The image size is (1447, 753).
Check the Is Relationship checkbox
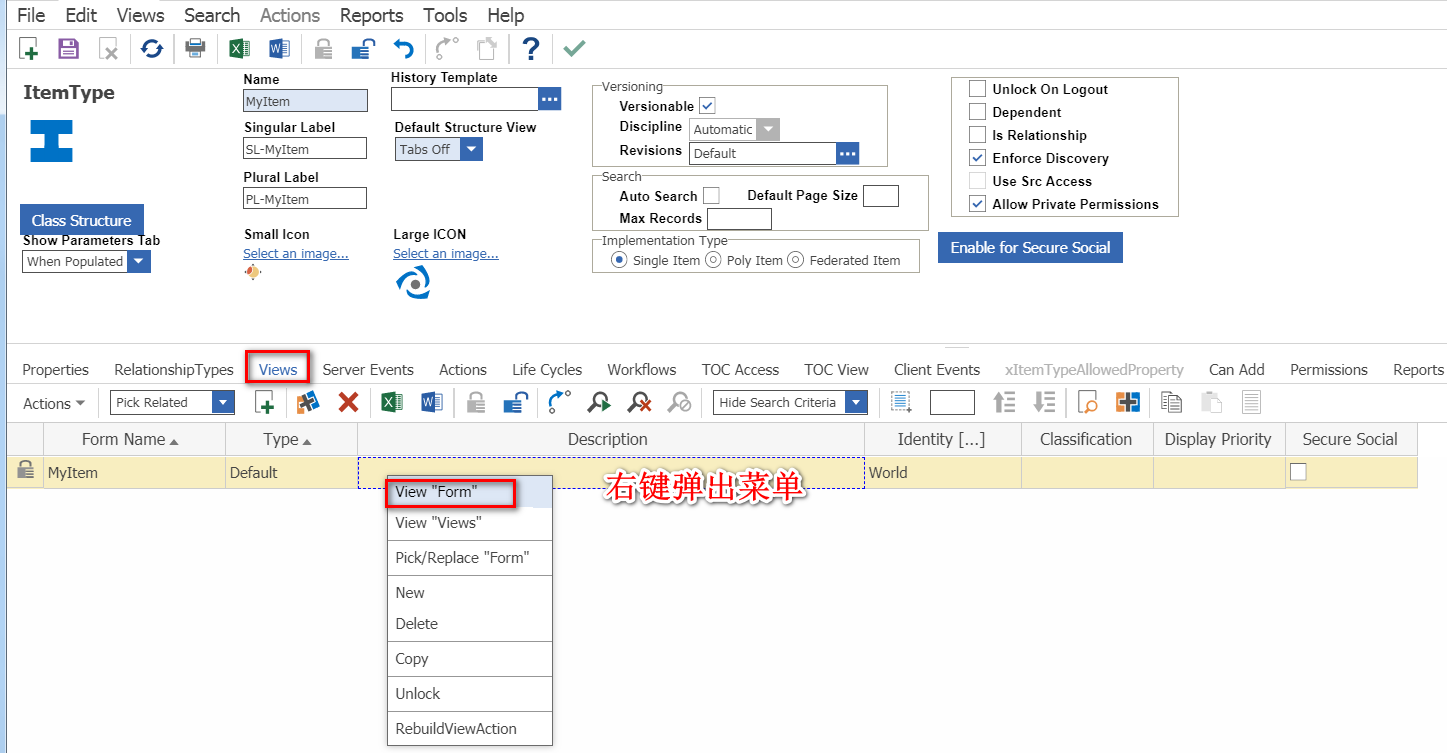[x=977, y=135]
